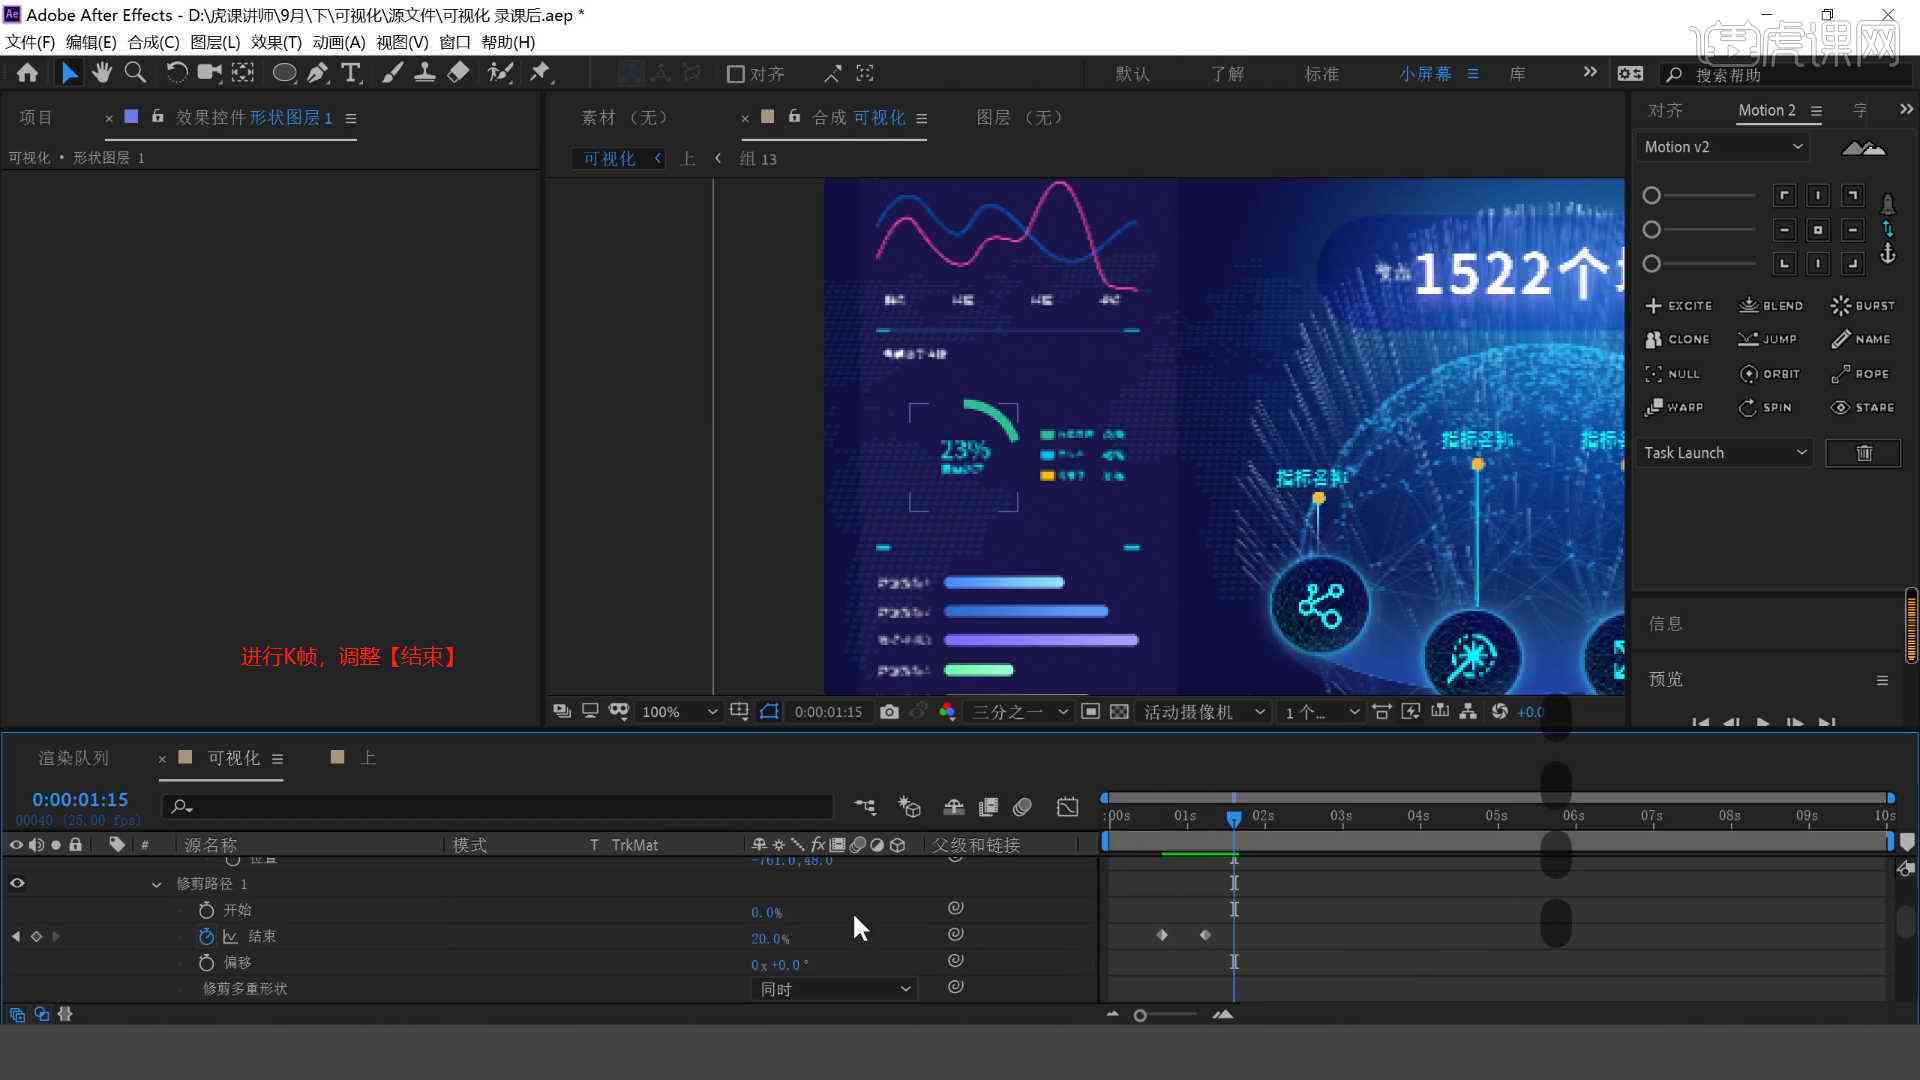Image resolution: width=1920 pixels, height=1080 pixels.
Task: Click the Frame Blending icon in timeline
Action: coord(988,807)
